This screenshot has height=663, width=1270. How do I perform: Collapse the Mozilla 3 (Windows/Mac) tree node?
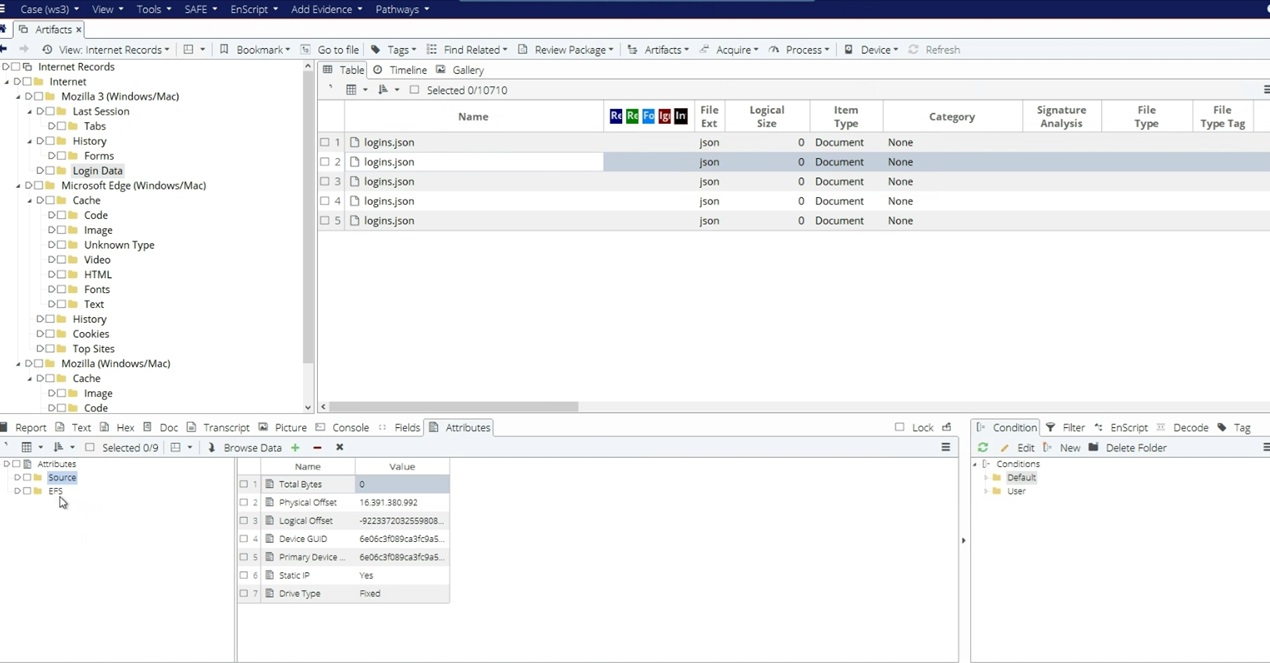18,97
